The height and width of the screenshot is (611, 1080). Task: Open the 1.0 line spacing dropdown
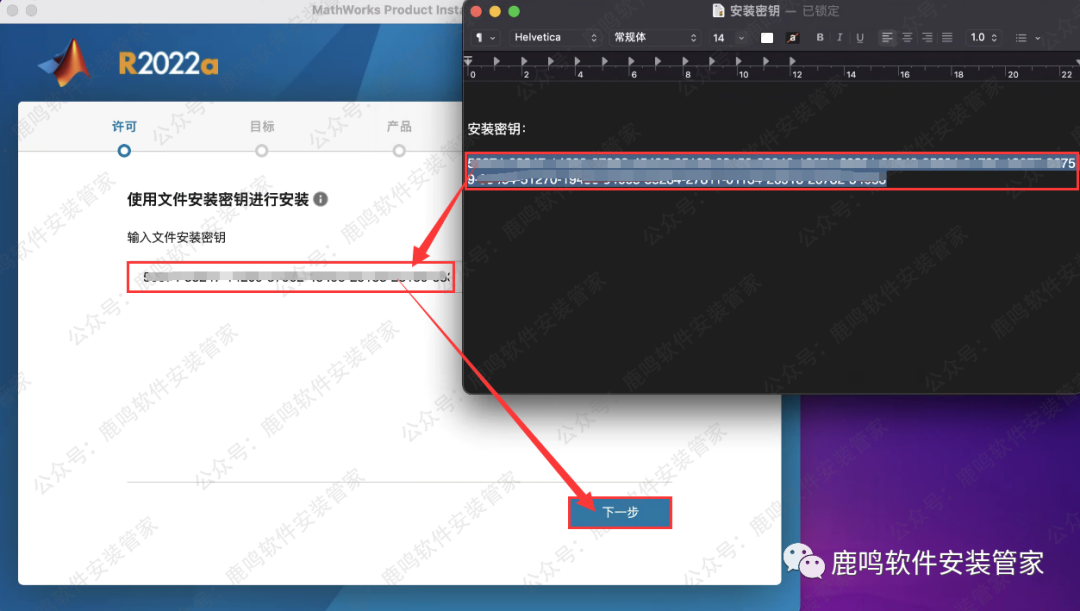point(984,38)
